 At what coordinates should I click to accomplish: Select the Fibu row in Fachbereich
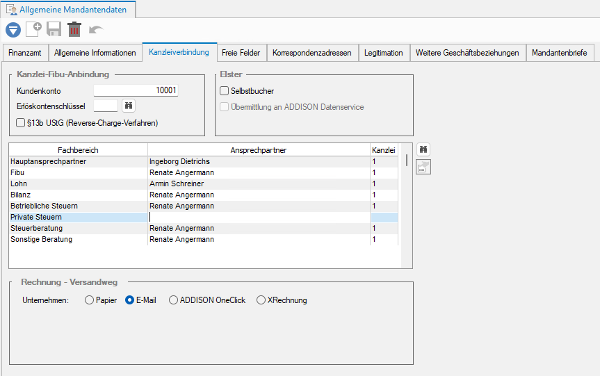tap(78, 173)
